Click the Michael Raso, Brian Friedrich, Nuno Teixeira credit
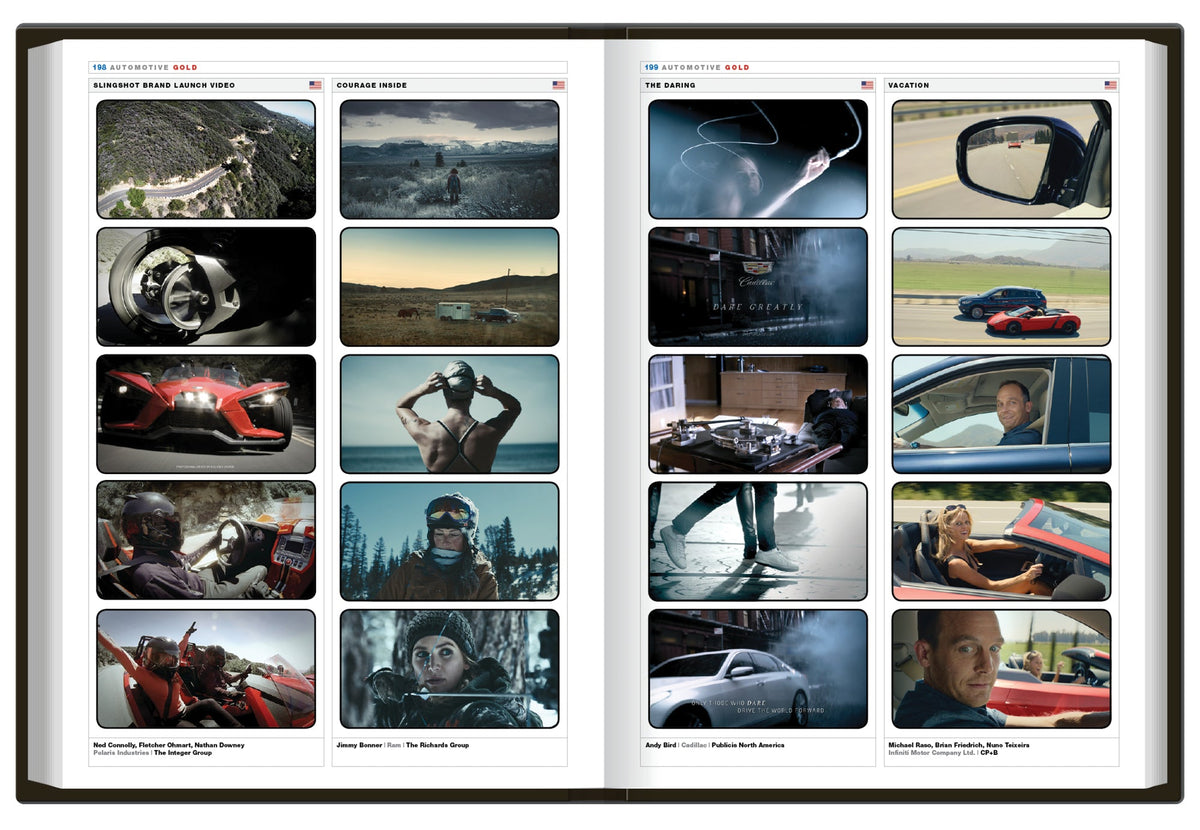Screen dimensions: 1200x830 (x=960, y=745)
